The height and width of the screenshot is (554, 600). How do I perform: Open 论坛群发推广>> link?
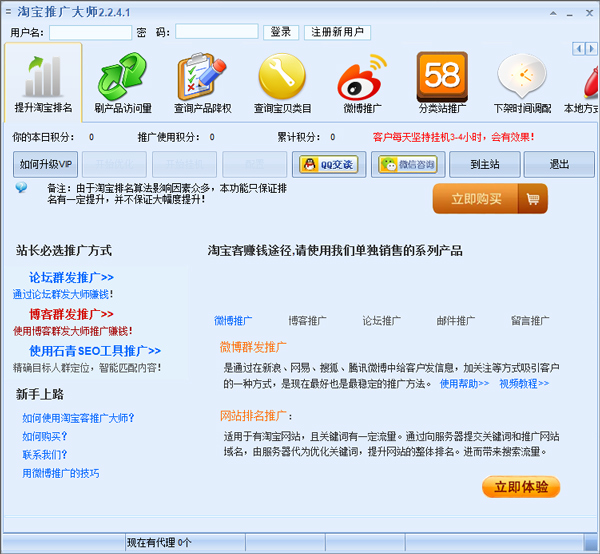coord(71,277)
